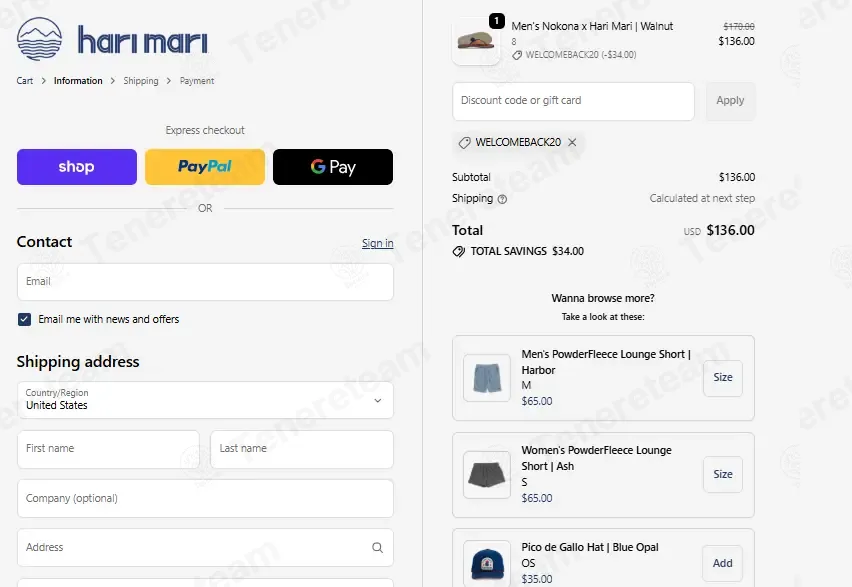Viewport: 852px width, 587px height.
Task: Open the Harbor Lounge Short thumbnail
Action: coord(487,378)
